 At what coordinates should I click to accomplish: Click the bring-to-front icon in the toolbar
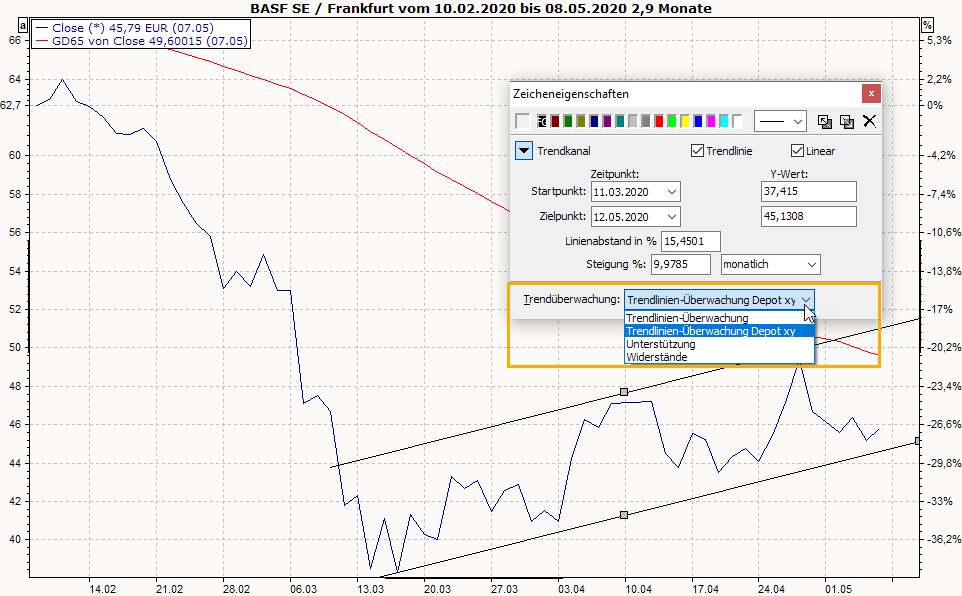[x=825, y=121]
